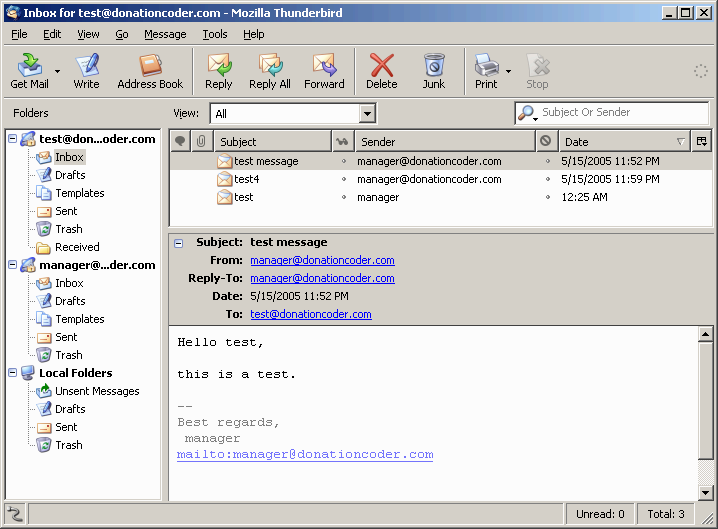
Task: Open the search magnifier options dropdown
Action: 527,114
